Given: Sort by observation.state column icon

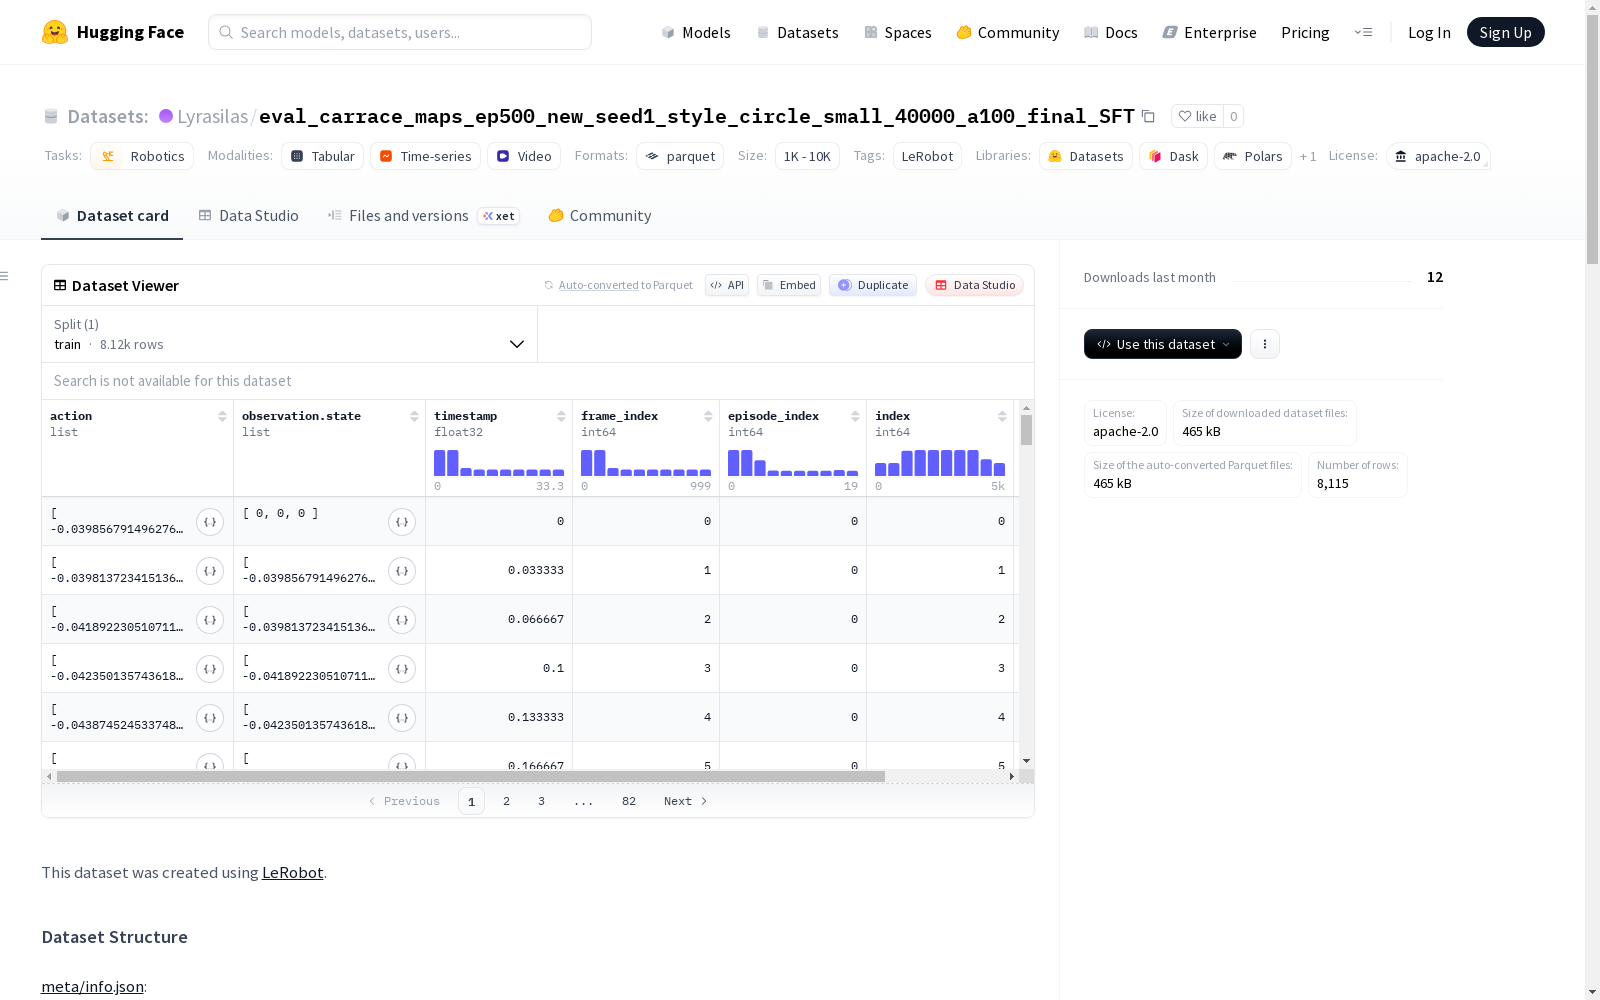Looking at the screenshot, I should [414, 416].
